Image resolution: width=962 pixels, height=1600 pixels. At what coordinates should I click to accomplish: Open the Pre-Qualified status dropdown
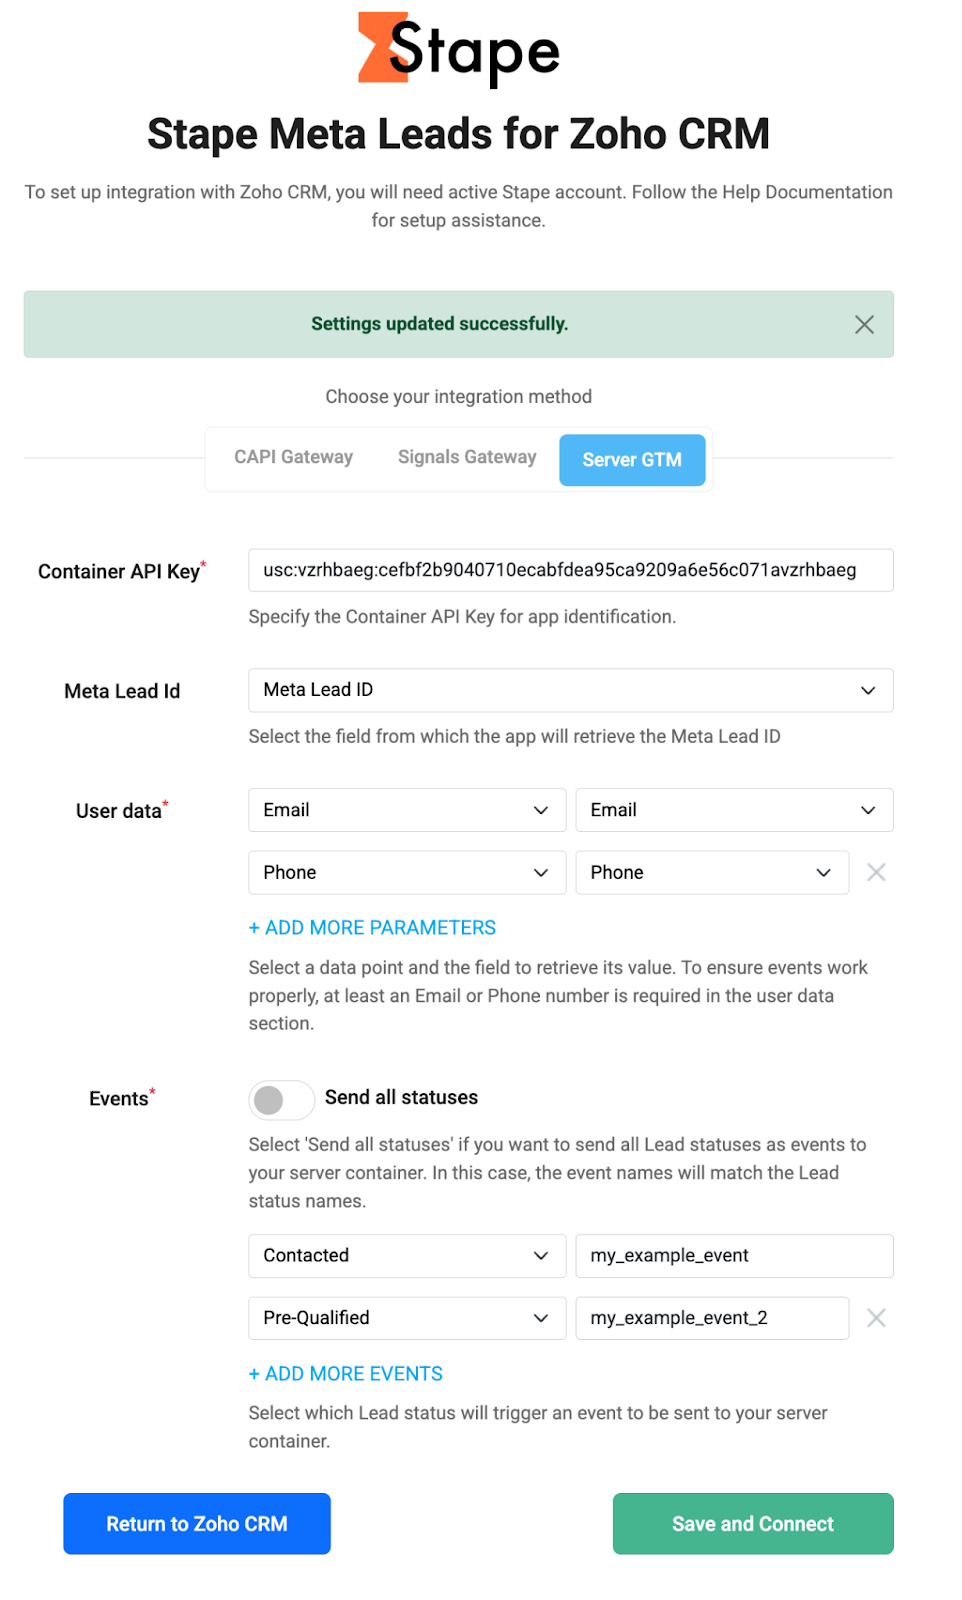[407, 1318]
